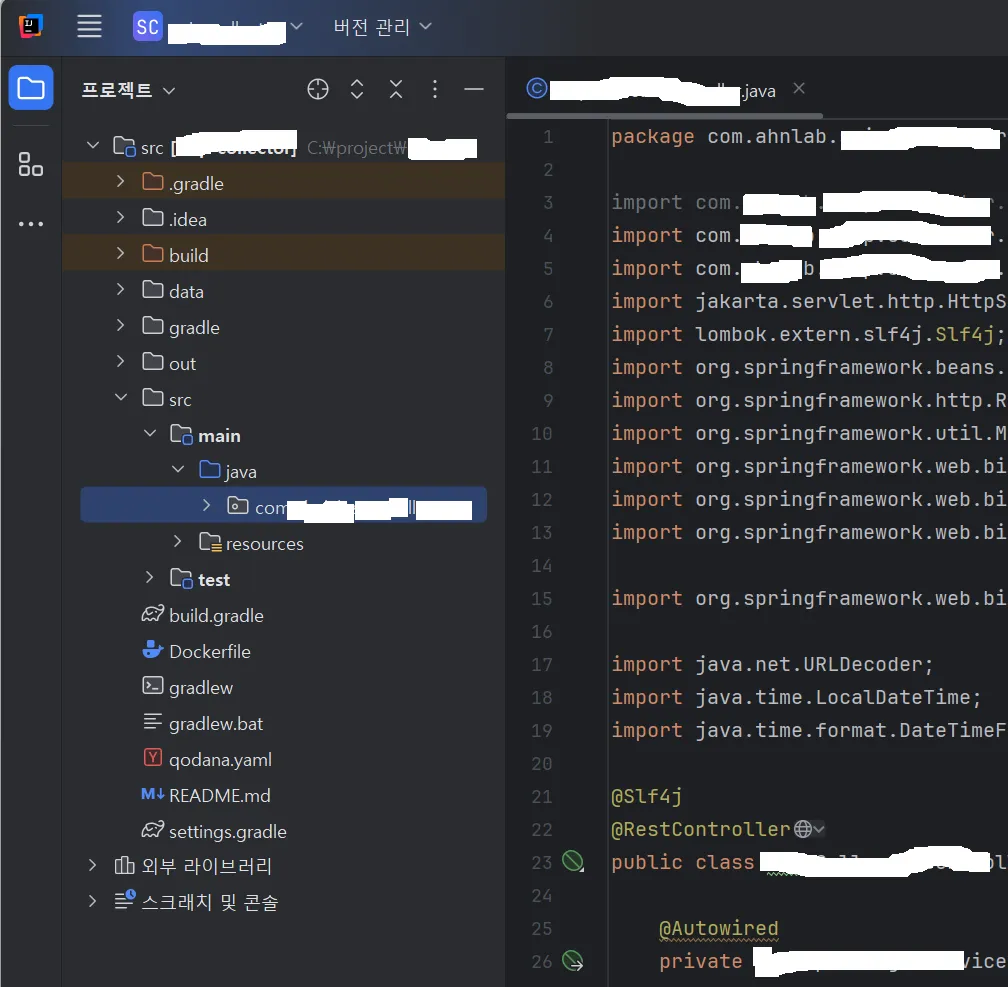Image resolution: width=1008 pixels, height=987 pixels.
Task: Hide the project panel with minimize icon
Action: pyautogui.click(x=474, y=90)
